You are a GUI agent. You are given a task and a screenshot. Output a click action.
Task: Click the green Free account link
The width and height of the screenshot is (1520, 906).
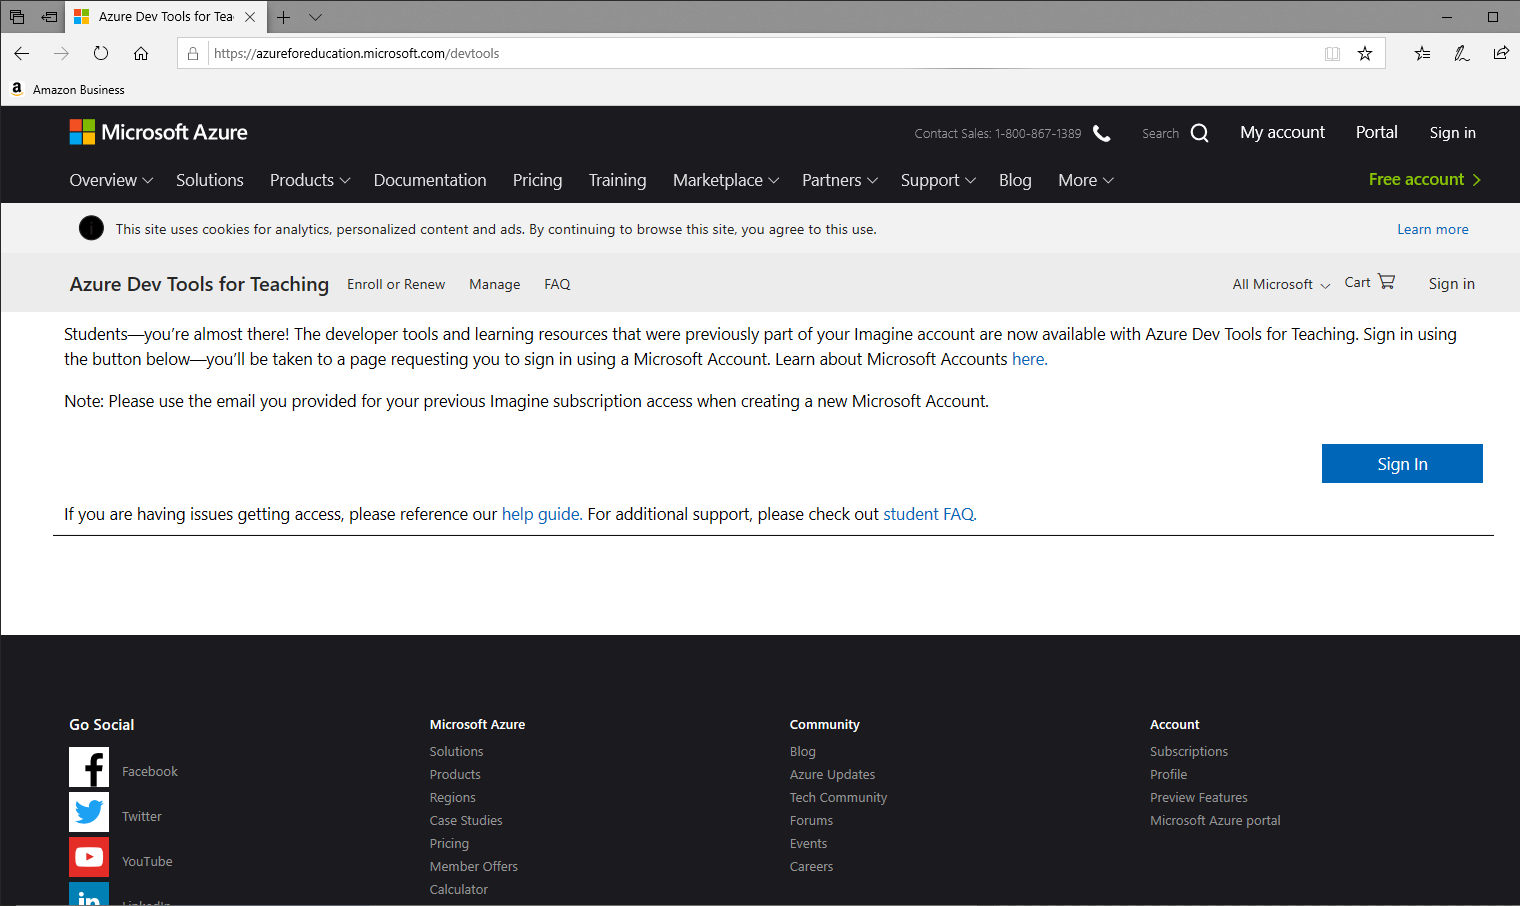point(1424,179)
